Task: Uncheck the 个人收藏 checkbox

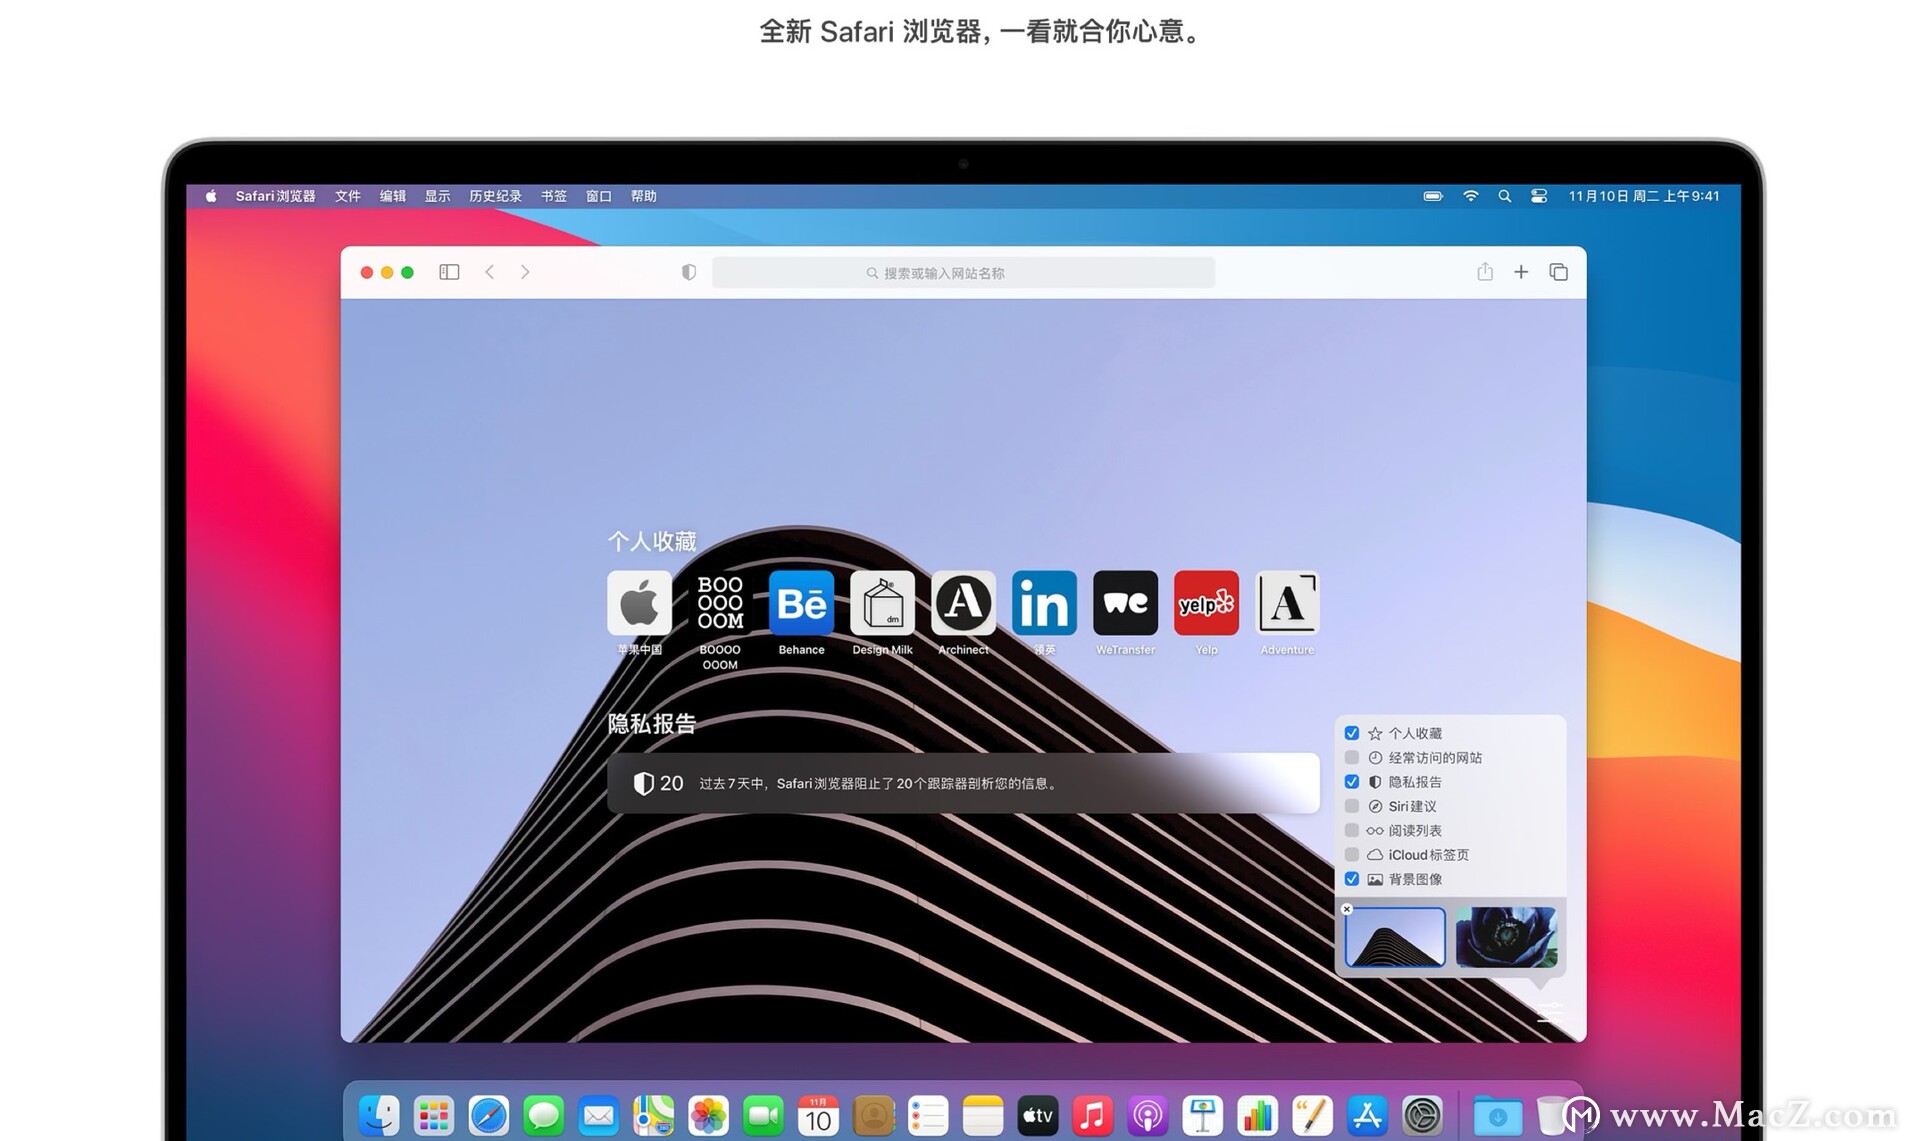Action: 1352,733
